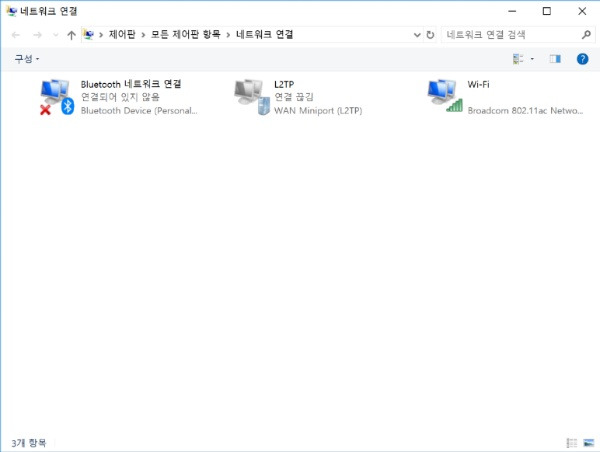
Task: Select the Wi-Fi adapter icon
Action: (445, 96)
